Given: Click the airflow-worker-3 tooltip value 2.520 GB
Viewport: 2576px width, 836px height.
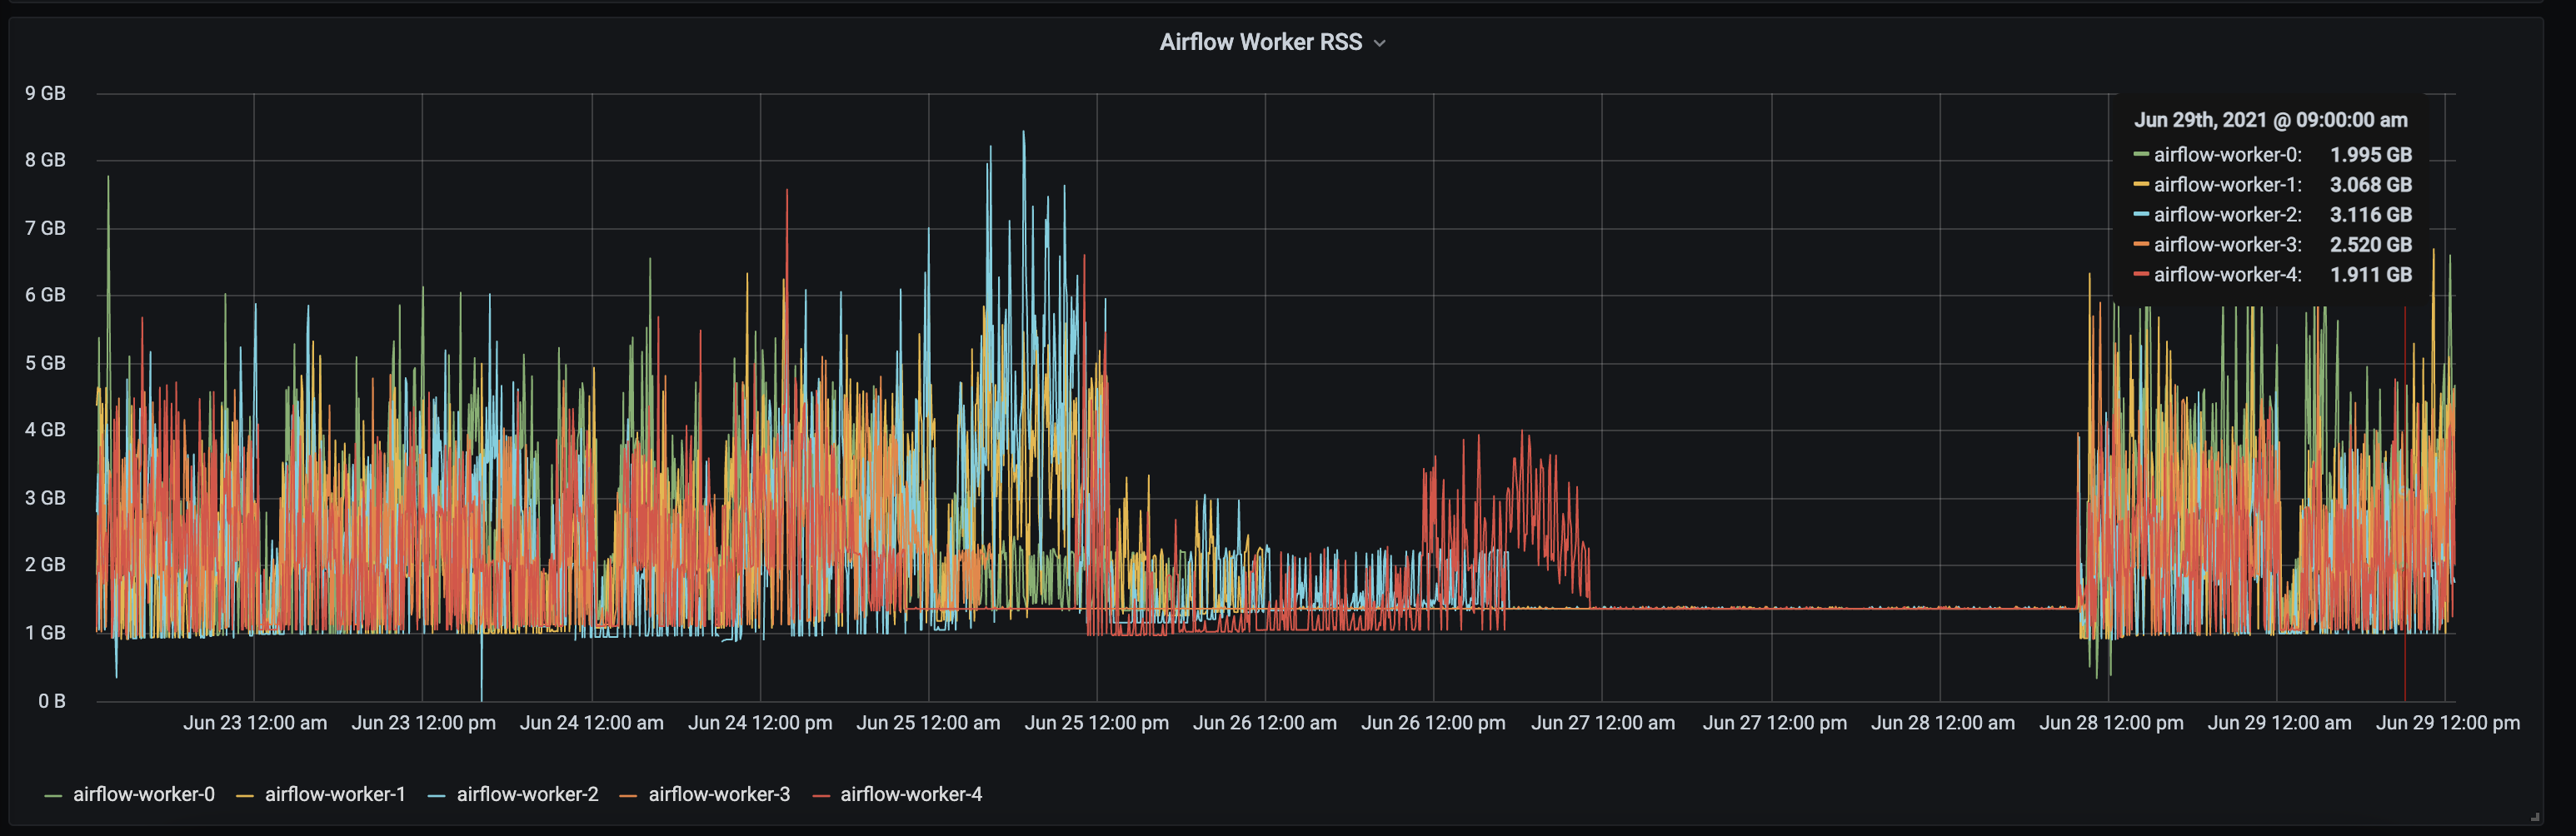Looking at the screenshot, I should pos(2371,245).
